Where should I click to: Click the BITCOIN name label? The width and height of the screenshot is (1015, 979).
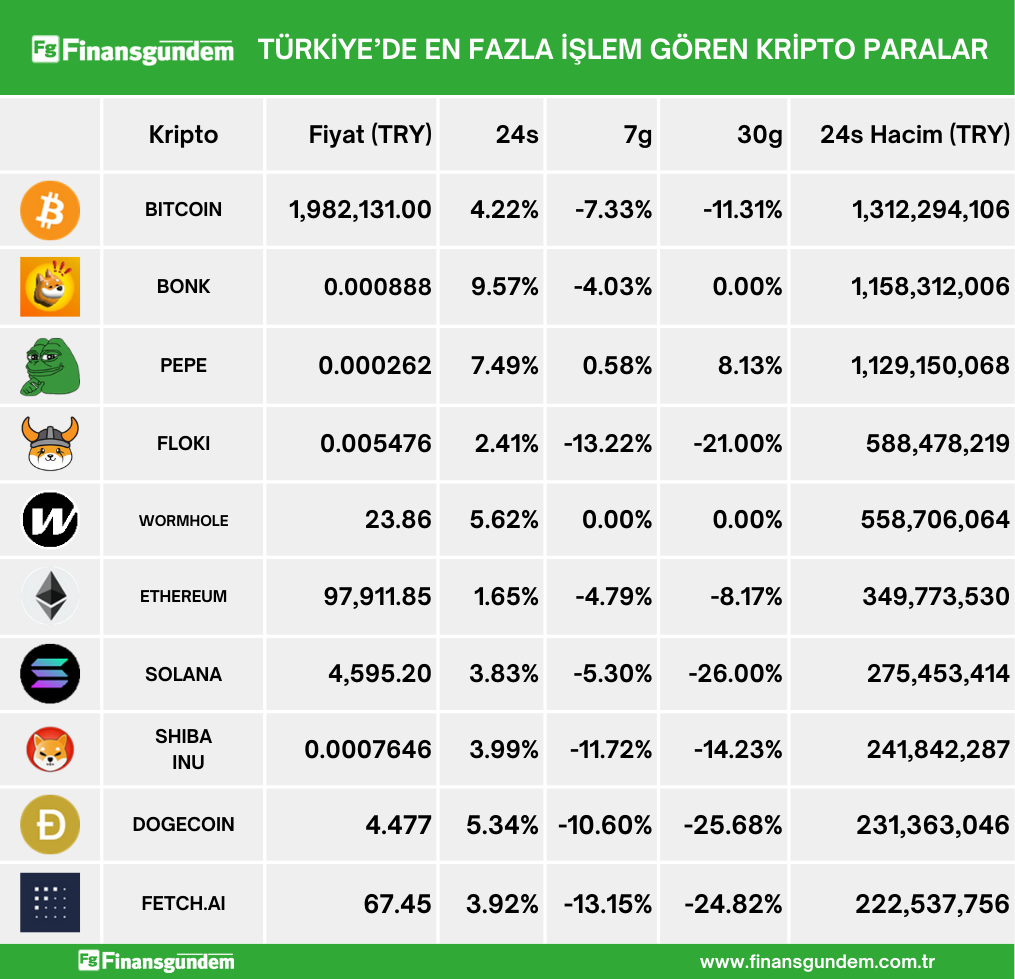[x=183, y=210]
